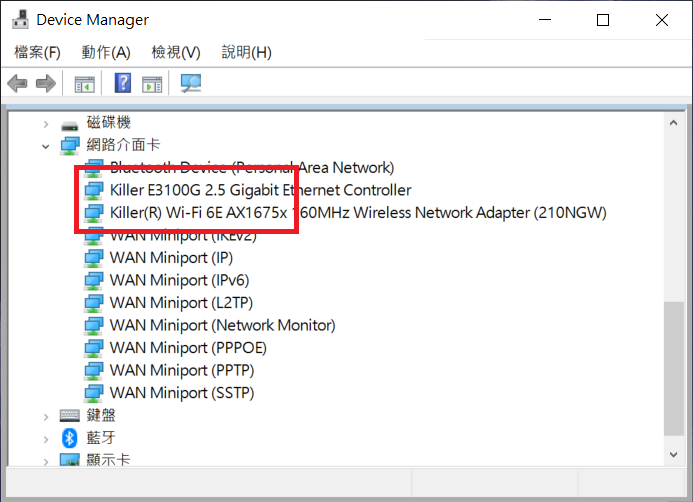The height and width of the screenshot is (502, 693).
Task: Click Scan for hardware changes icon
Action: (x=190, y=83)
